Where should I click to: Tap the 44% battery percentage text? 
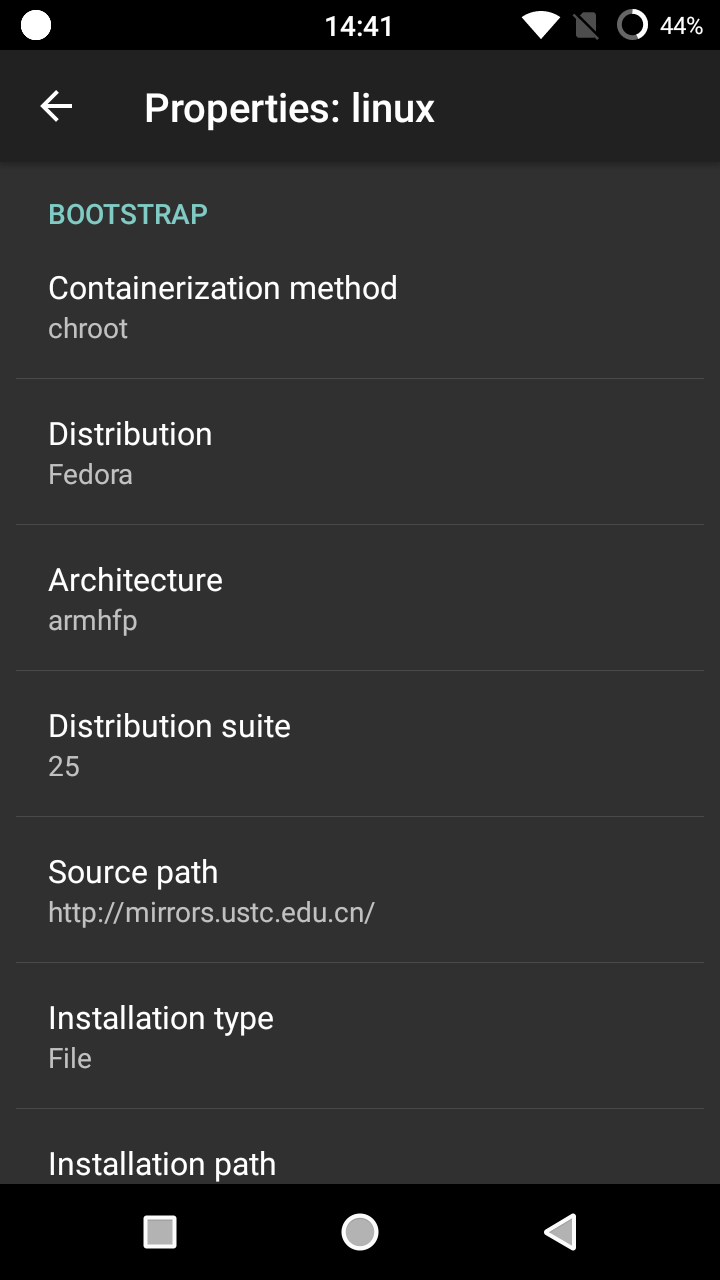(681, 26)
